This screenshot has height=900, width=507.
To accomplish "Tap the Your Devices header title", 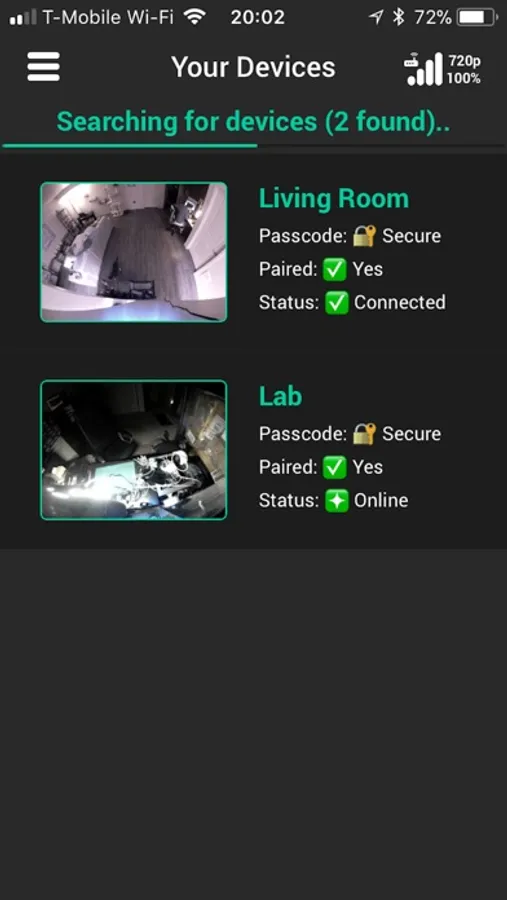I will click(253, 67).
